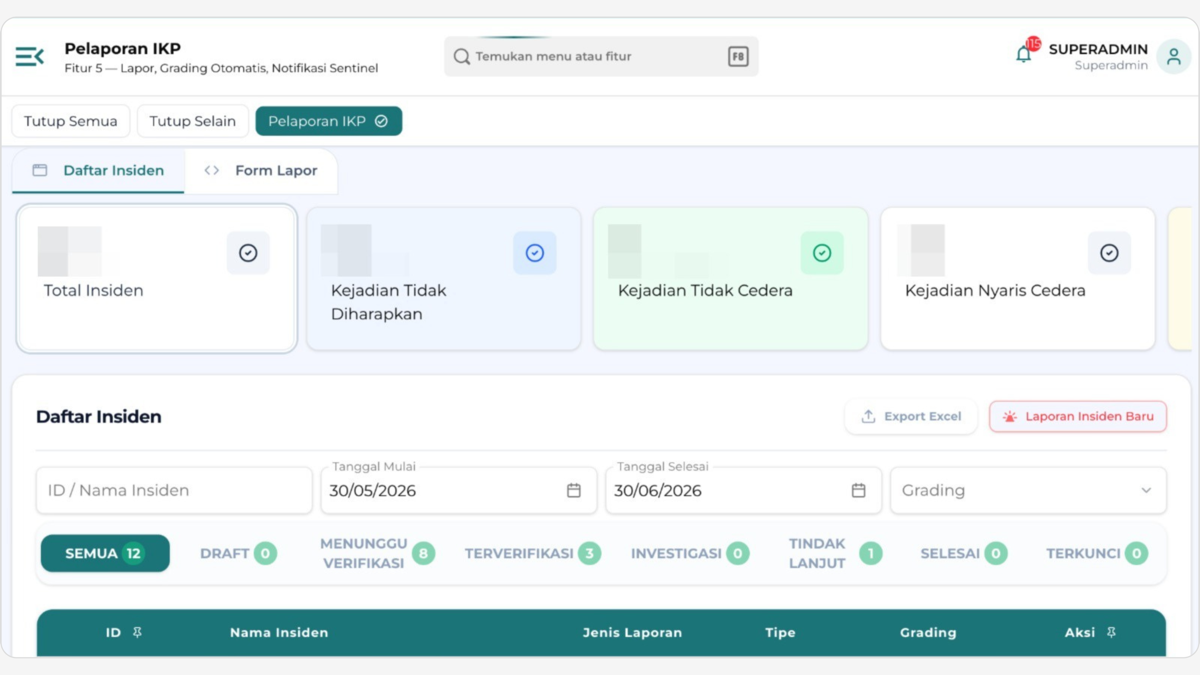Open the Superadmin profile avatar
This screenshot has height=675, width=1200.
(1174, 57)
